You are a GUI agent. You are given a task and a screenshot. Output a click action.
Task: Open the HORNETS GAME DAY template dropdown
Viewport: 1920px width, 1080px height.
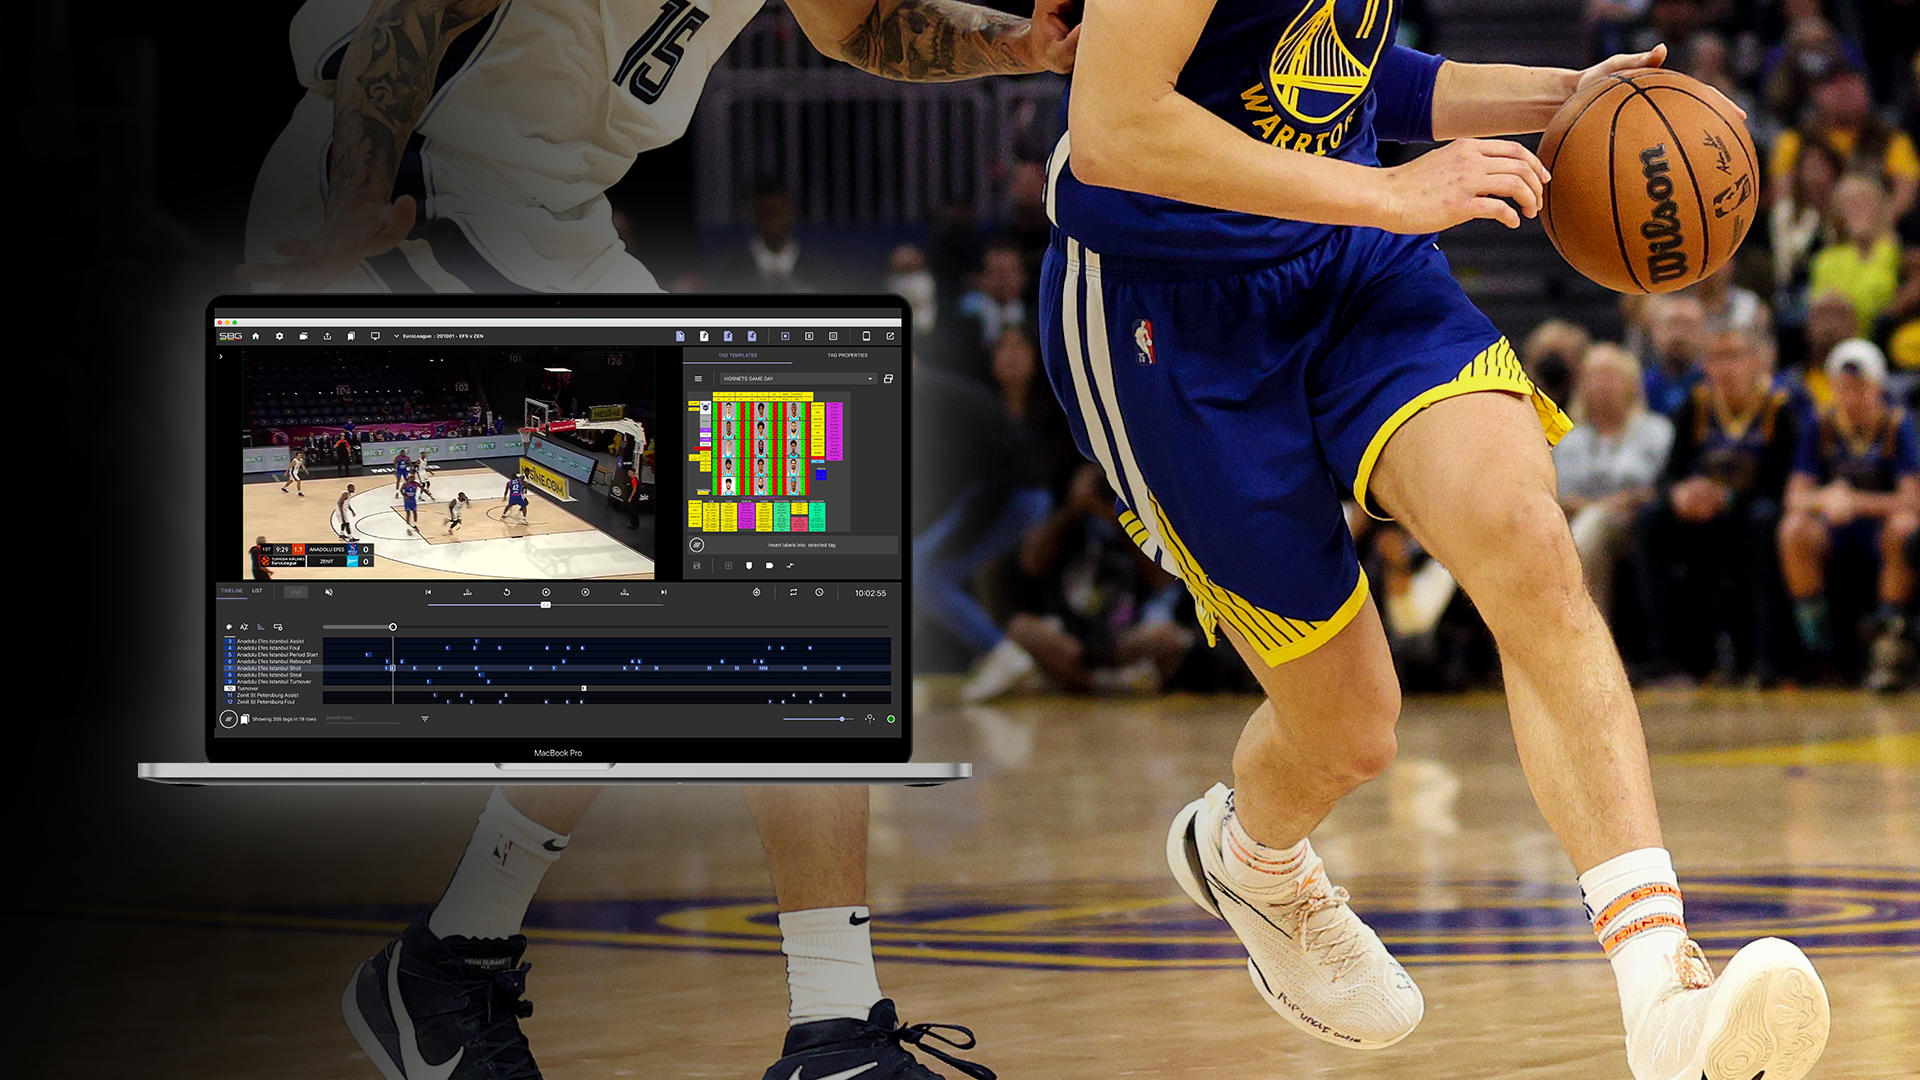click(x=798, y=379)
